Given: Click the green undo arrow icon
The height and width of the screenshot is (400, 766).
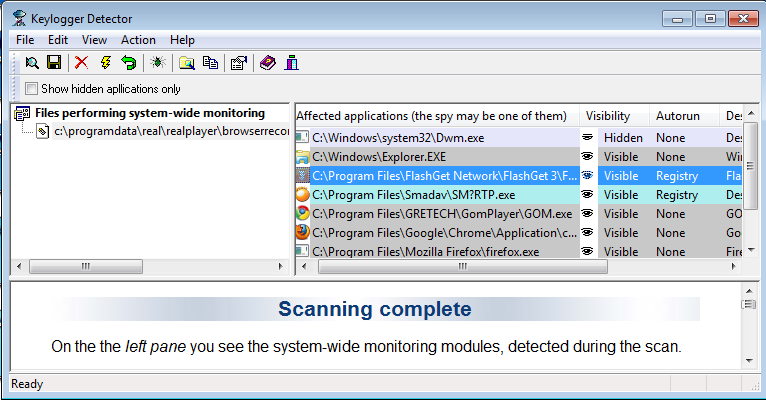Looking at the screenshot, I should pos(129,63).
